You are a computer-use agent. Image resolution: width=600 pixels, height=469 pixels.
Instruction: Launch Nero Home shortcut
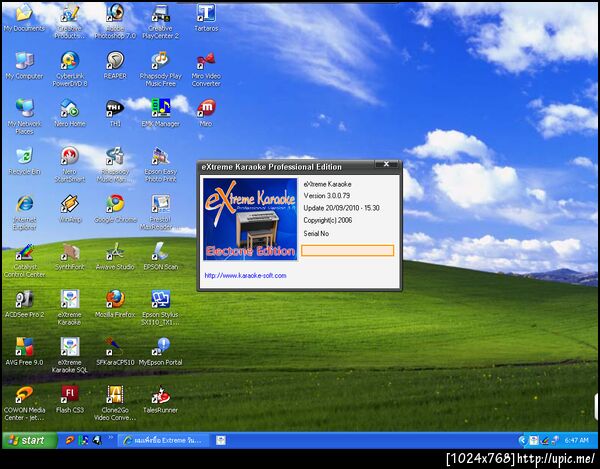point(70,114)
